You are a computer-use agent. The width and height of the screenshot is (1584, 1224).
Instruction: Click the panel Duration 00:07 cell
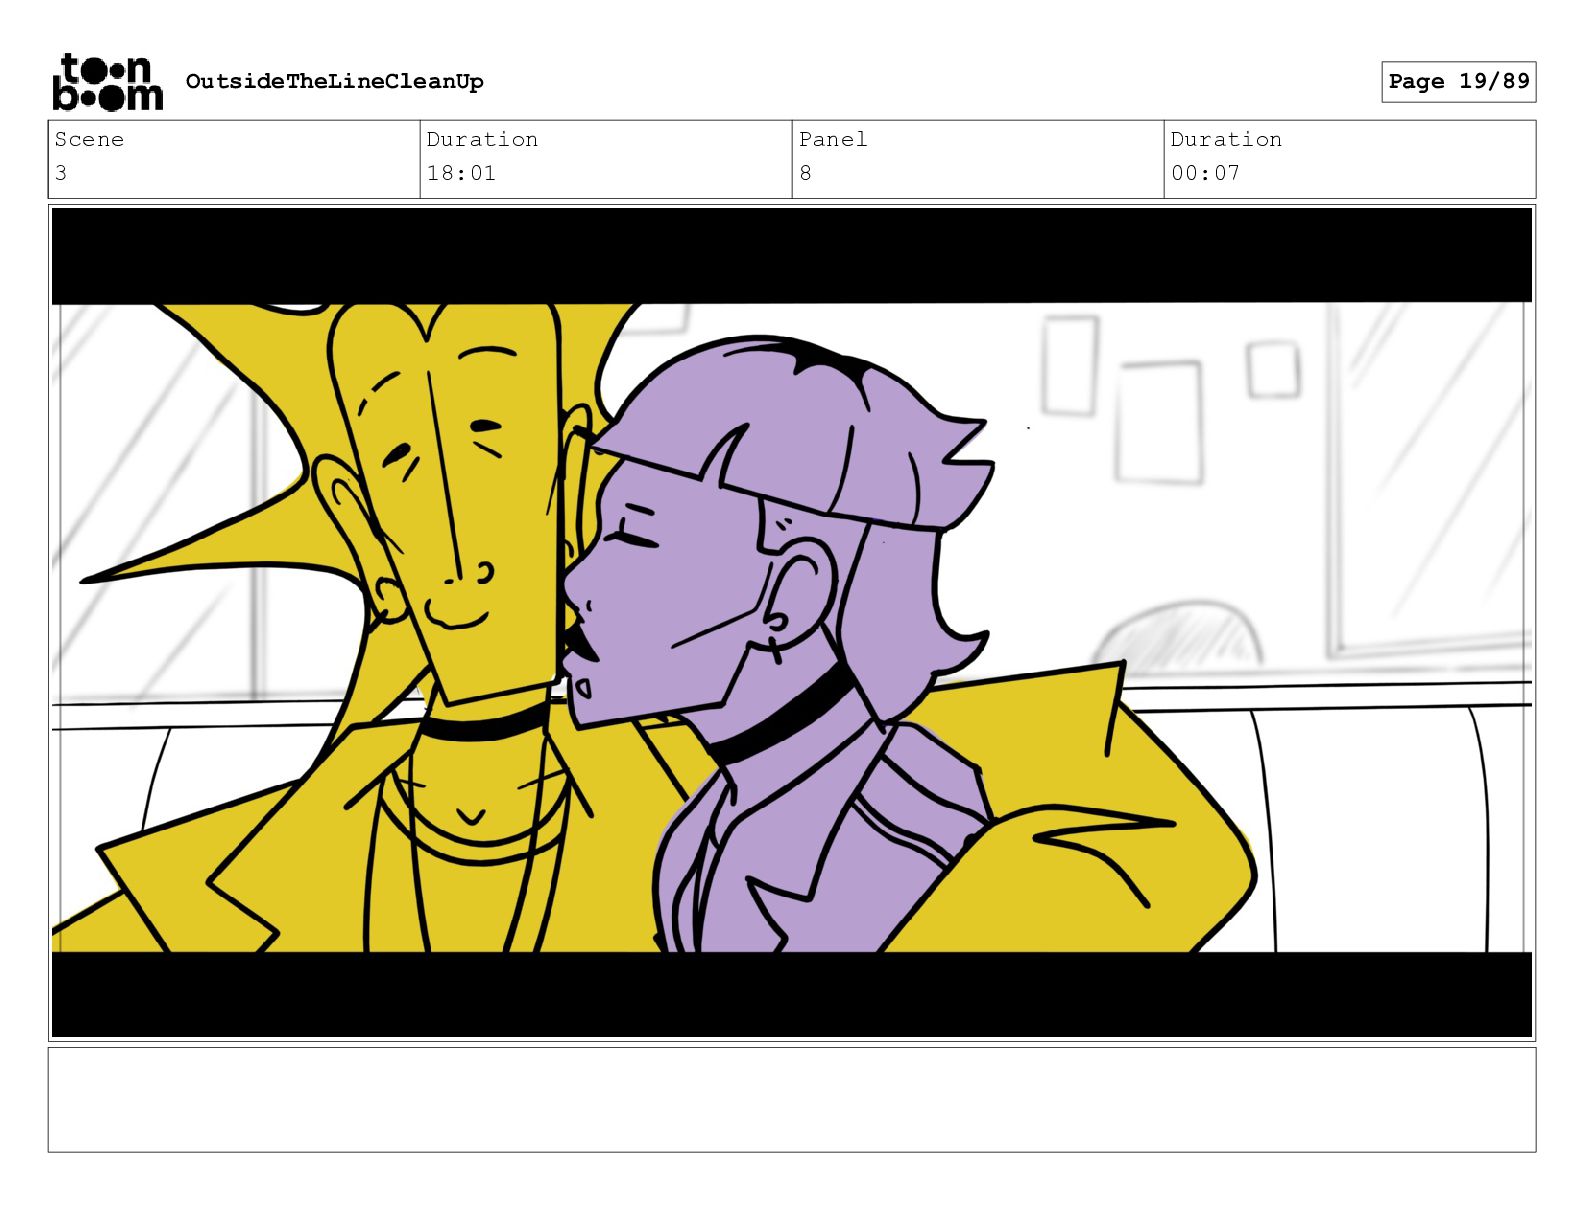[x=1350, y=159]
